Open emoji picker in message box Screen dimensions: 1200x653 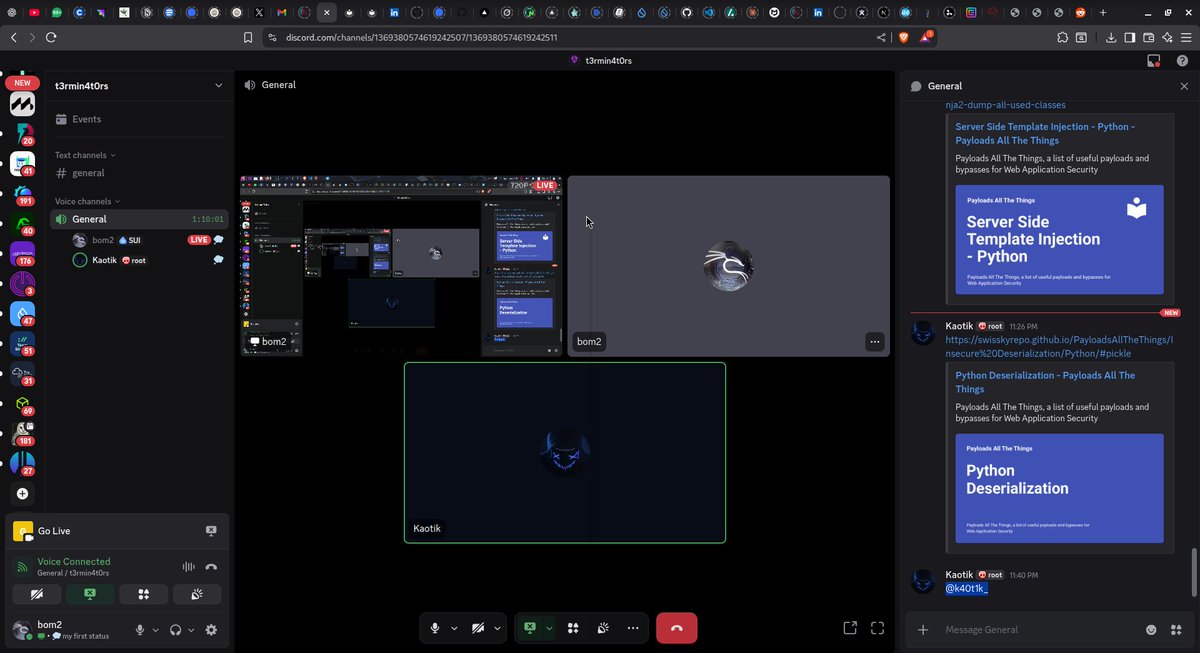(x=1151, y=630)
